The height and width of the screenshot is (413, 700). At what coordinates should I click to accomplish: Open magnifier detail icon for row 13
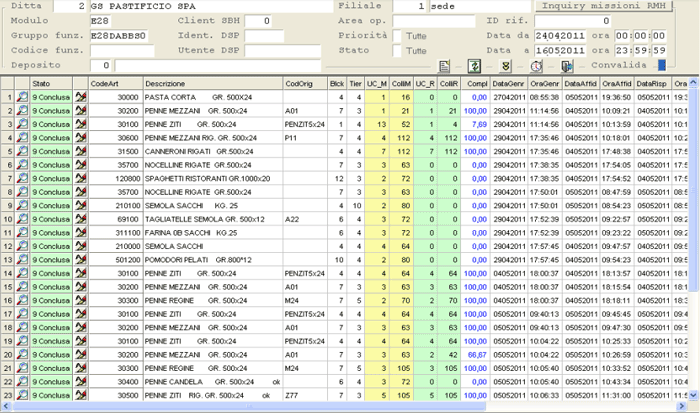pyautogui.click(x=22, y=259)
